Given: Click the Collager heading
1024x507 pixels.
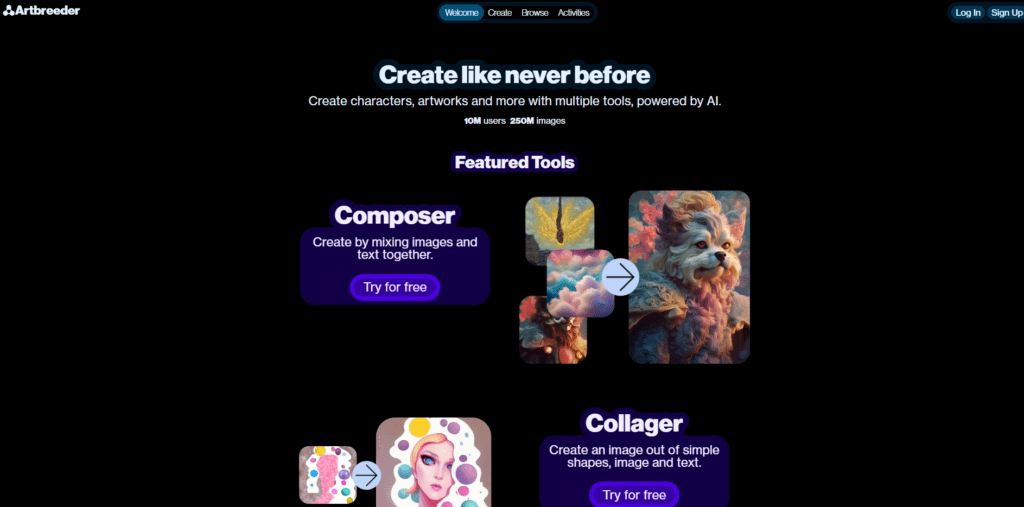Looking at the screenshot, I should (x=634, y=423).
